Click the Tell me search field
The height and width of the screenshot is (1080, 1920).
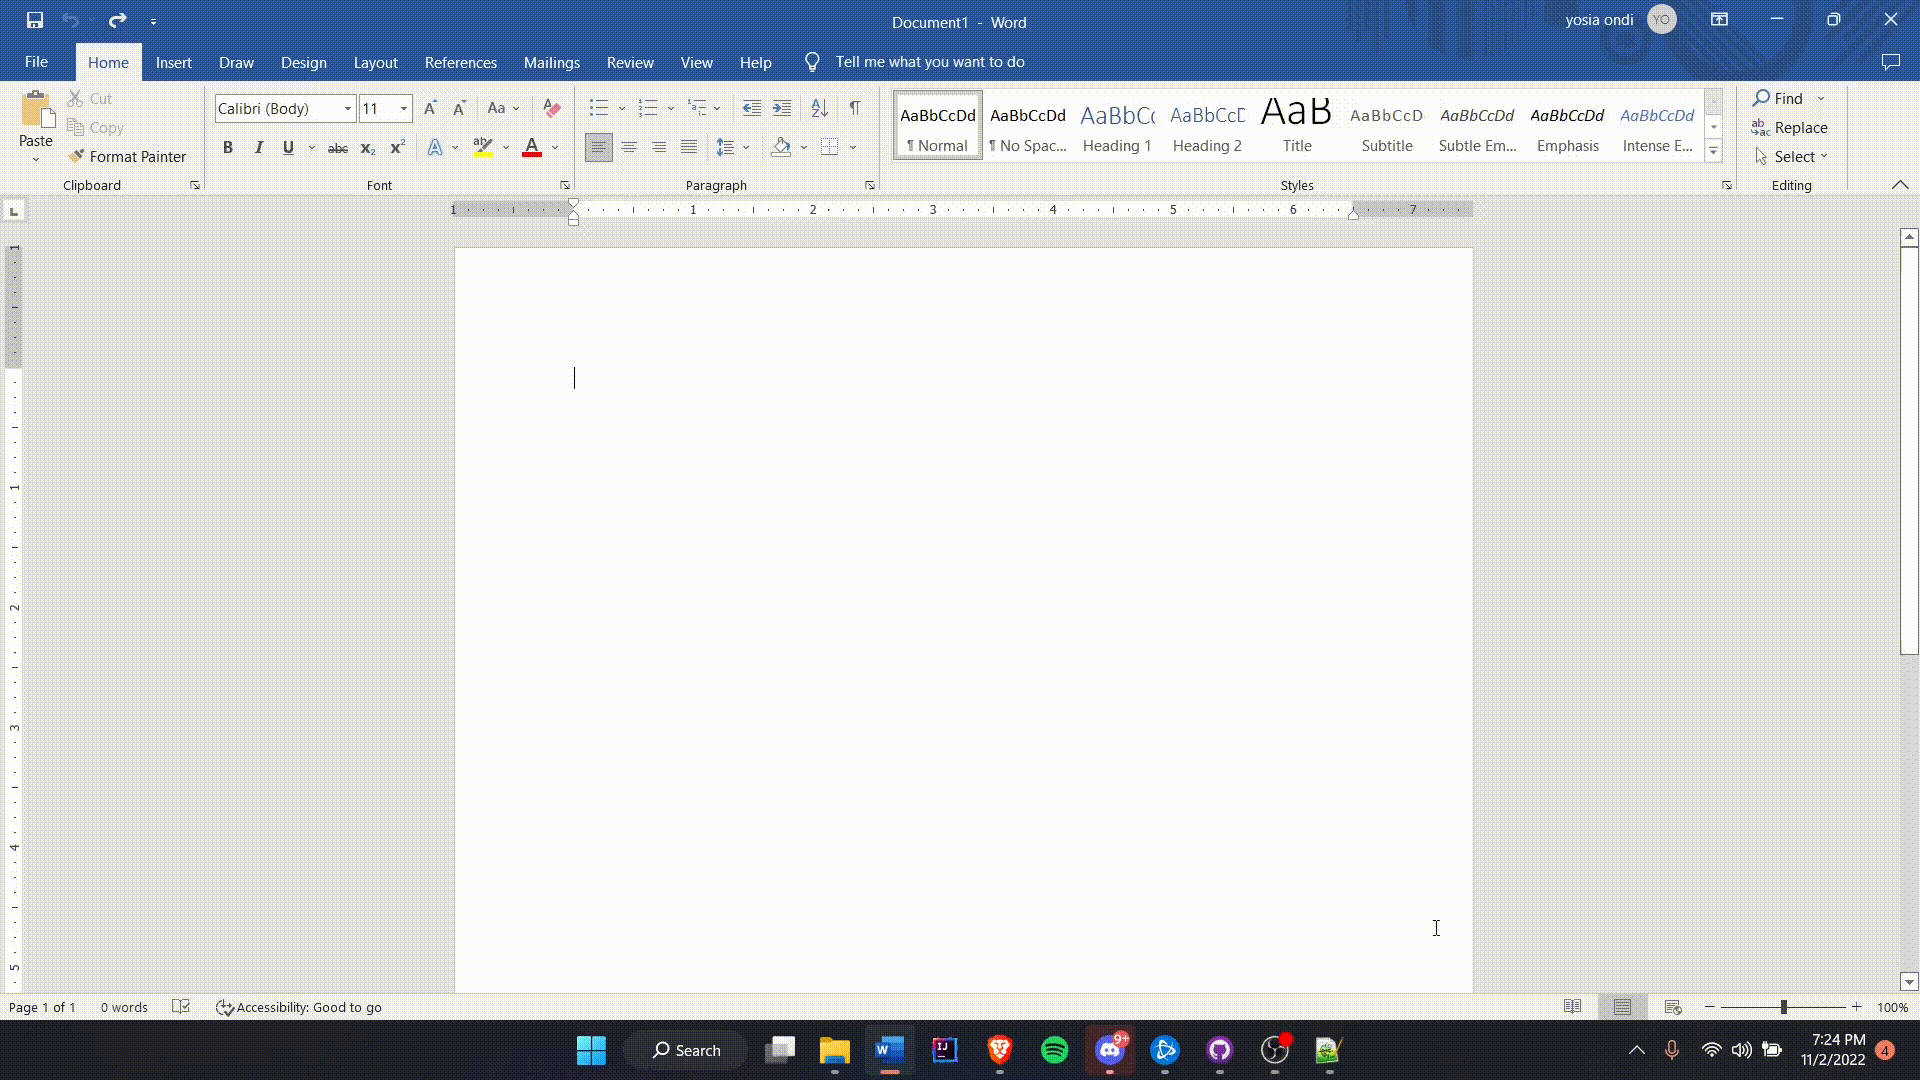pyautogui.click(x=929, y=62)
